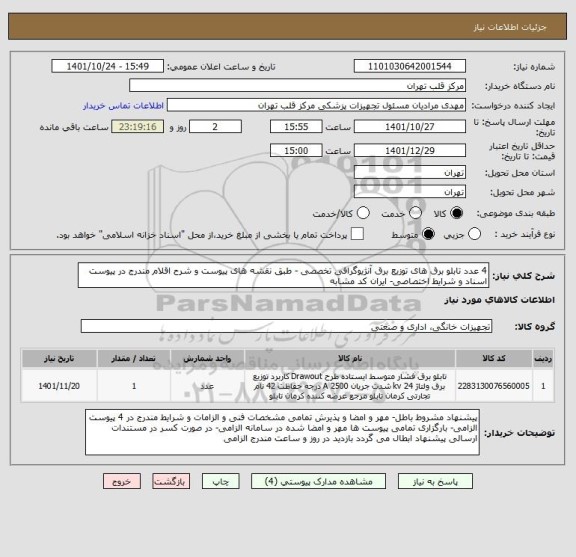Click the announcement date field 1401/10/24 - 15:49
This screenshot has height=557, width=576.
tap(108, 66)
